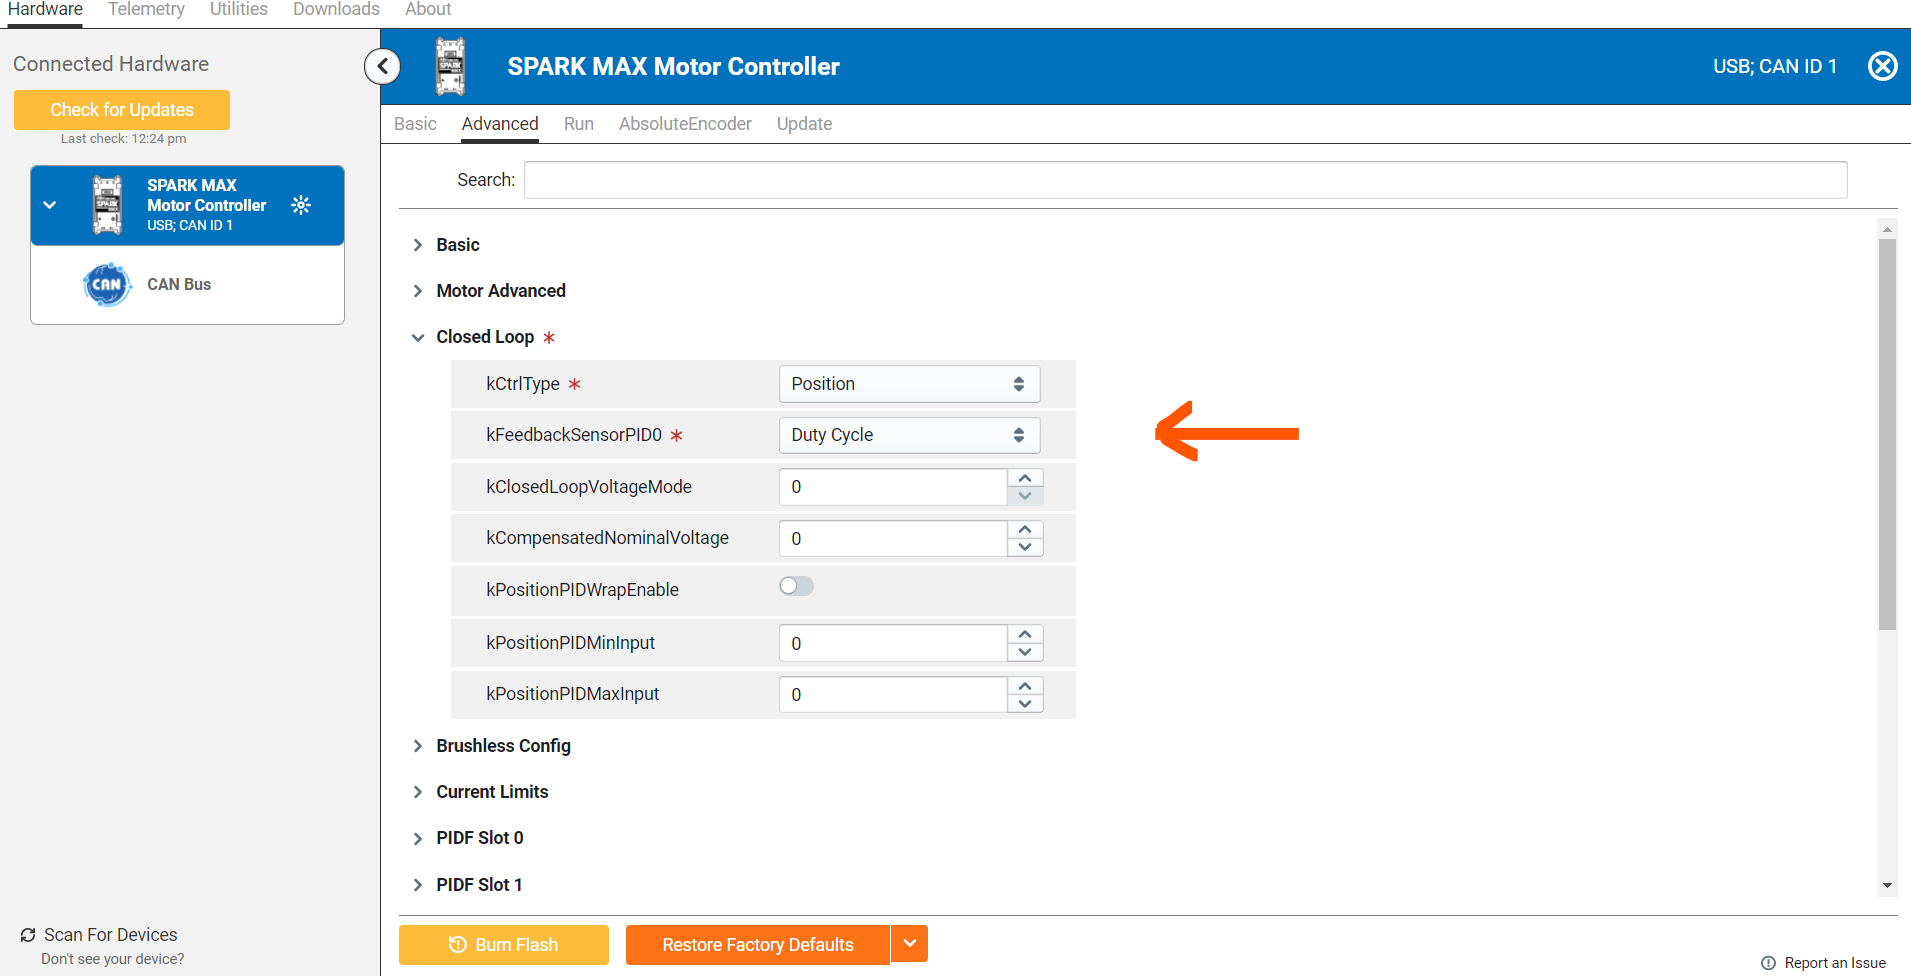1911x976 pixels.
Task: Click the Scan For Devices refresh icon
Action: [28, 935]
